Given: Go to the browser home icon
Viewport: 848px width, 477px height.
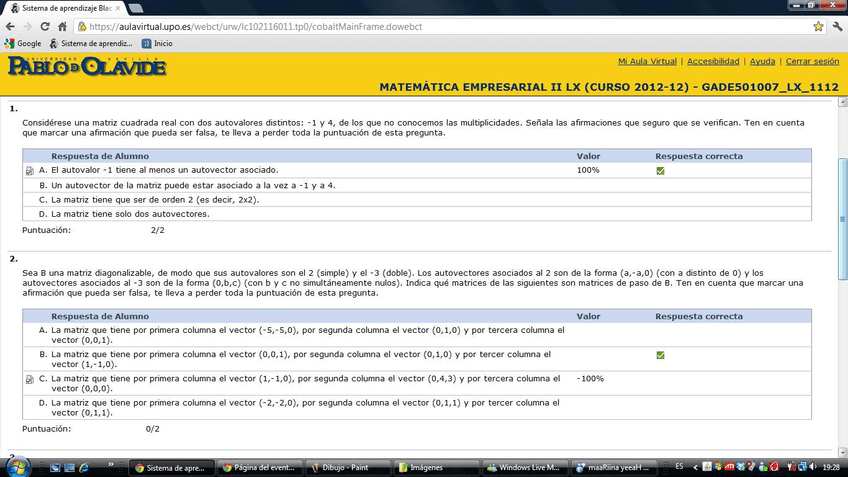Looking at the screenshot, I should point(62,27).
